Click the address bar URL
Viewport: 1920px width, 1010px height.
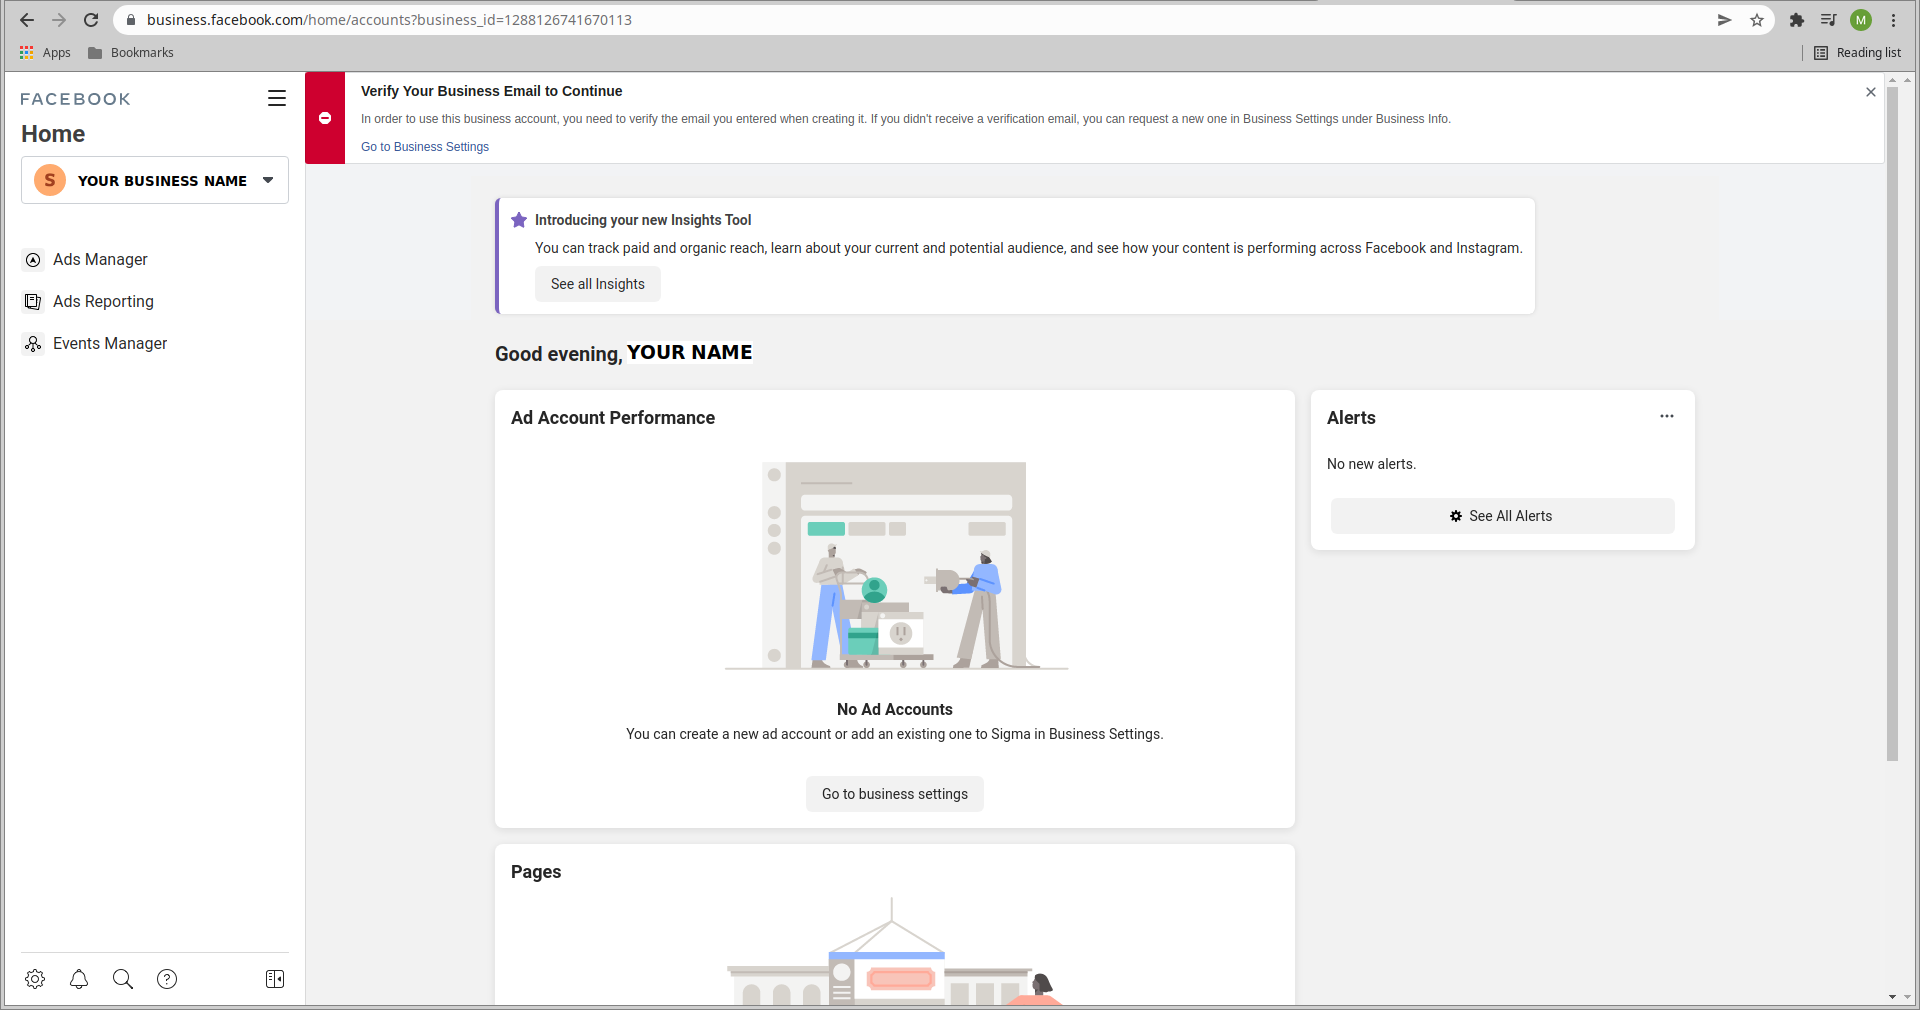[x=389, y=20]
